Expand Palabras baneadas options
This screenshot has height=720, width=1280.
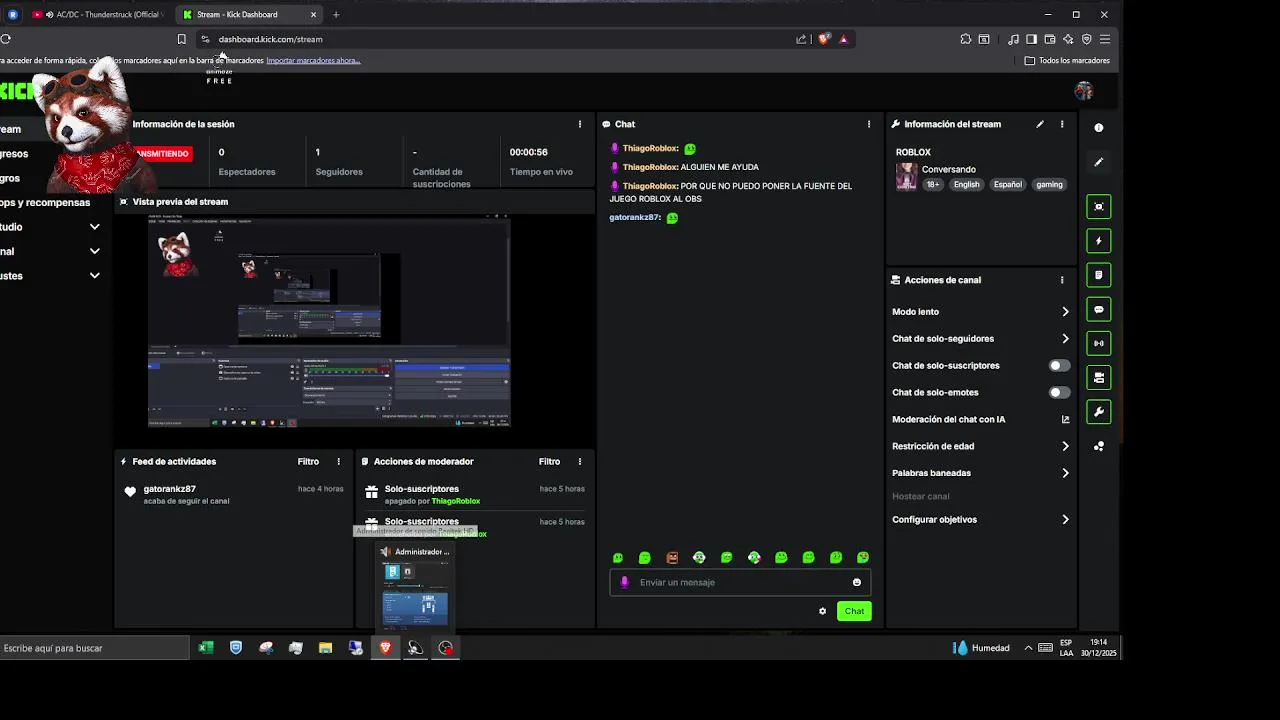[x=1065, y=473]
